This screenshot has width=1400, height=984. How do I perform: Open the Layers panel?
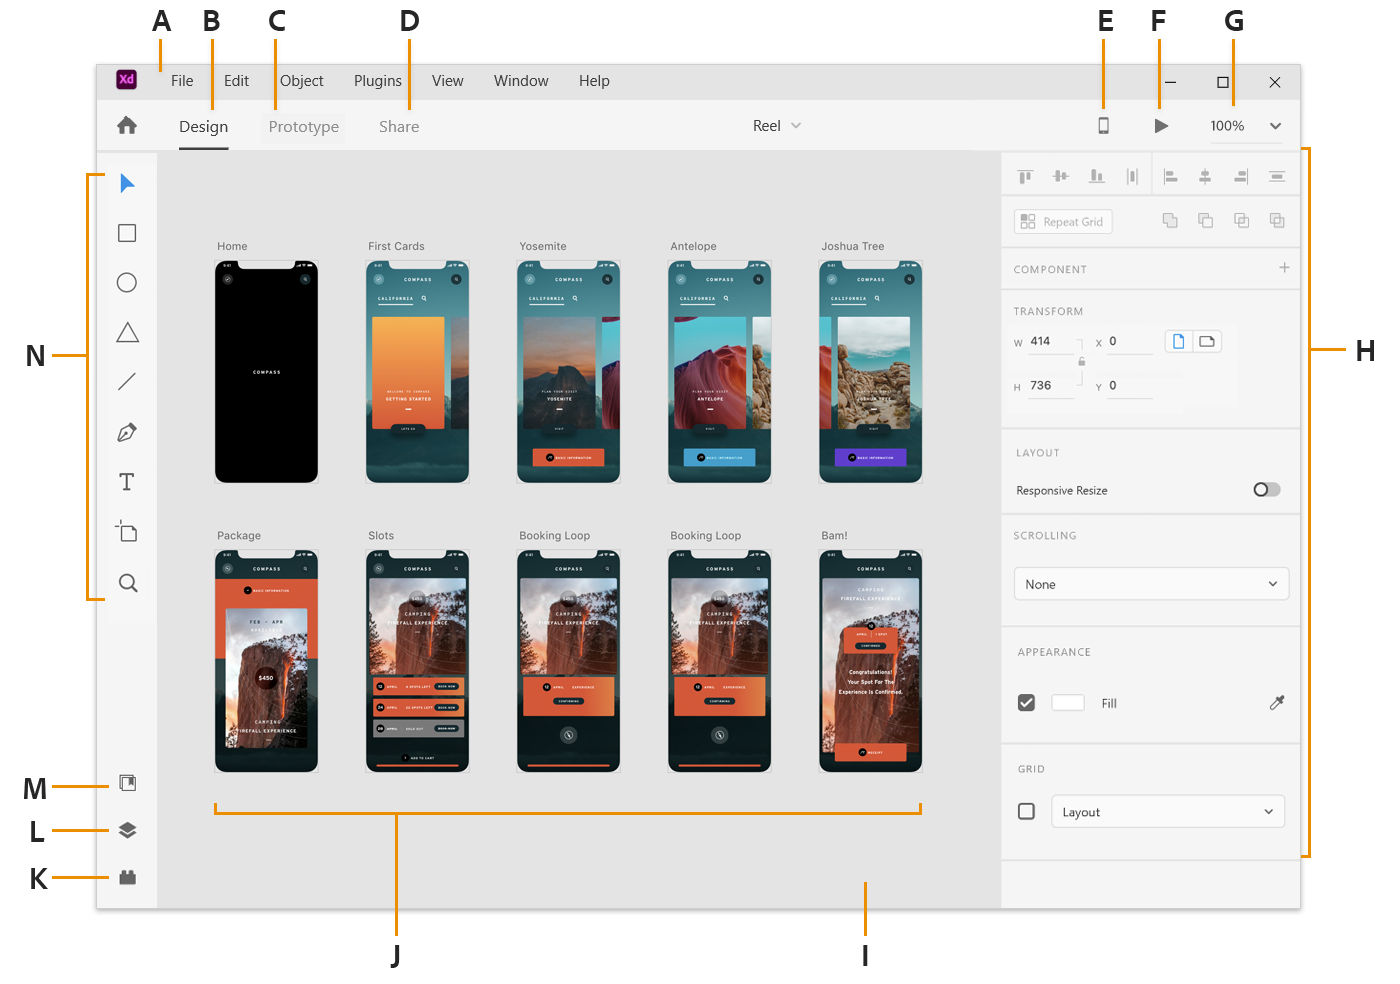[126, 830]
